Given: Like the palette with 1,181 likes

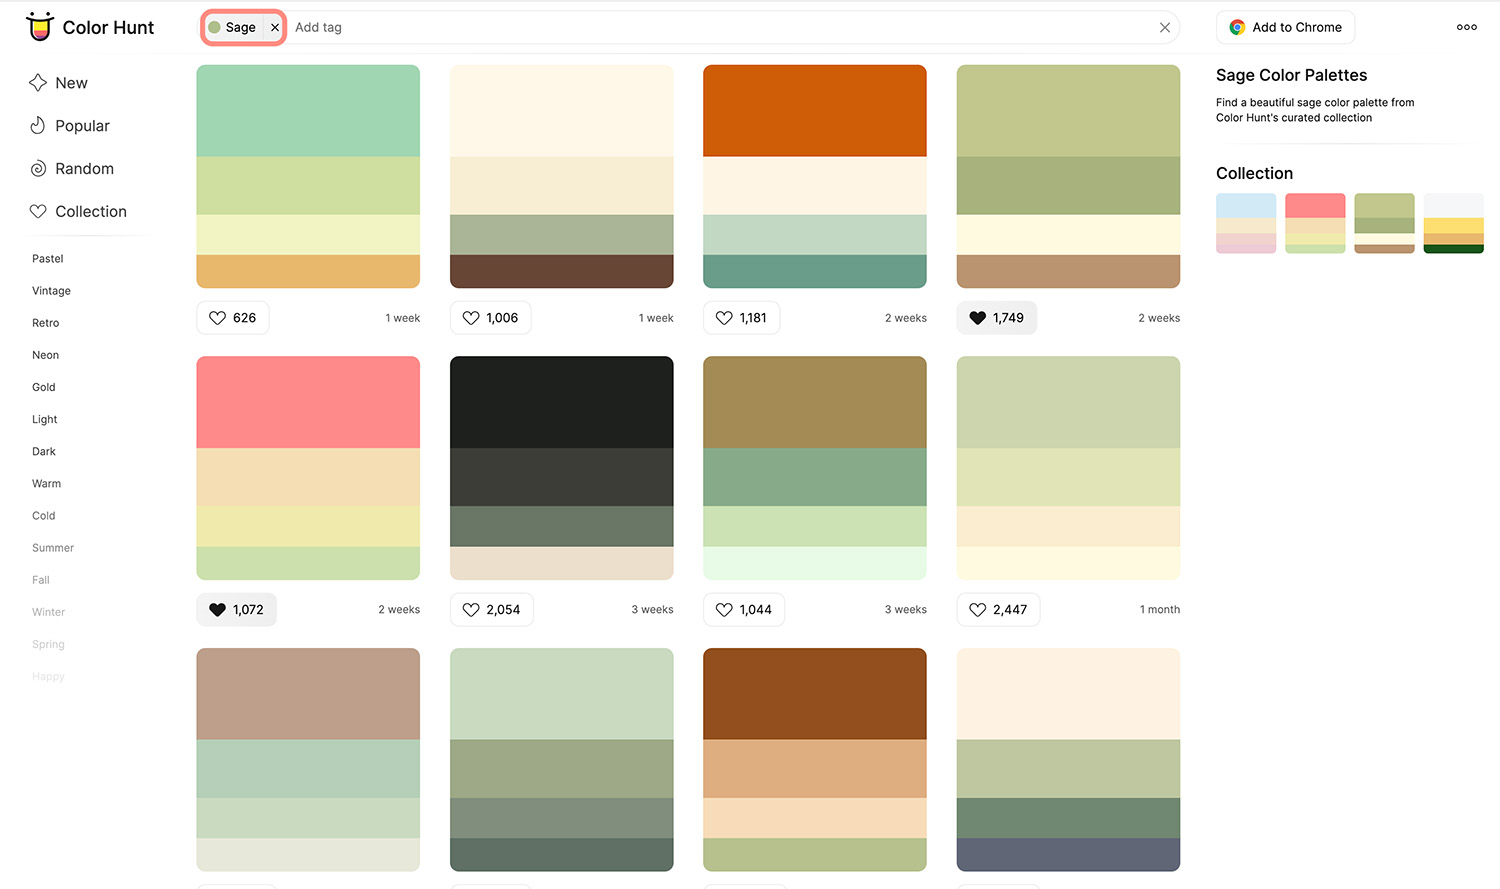Looking at the screenshot, I should click(x=742, y=318).
